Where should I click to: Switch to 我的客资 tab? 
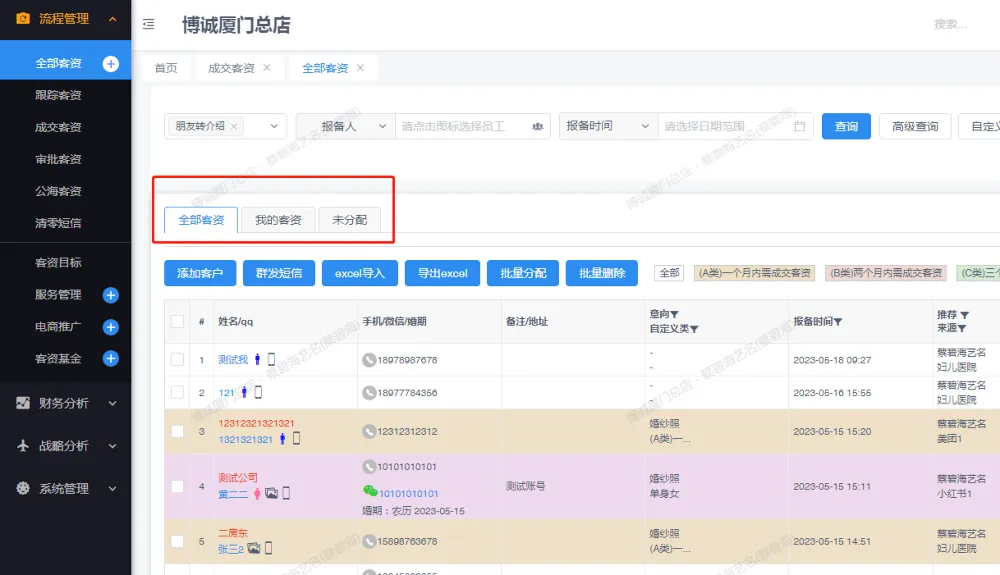coord(278,220)
